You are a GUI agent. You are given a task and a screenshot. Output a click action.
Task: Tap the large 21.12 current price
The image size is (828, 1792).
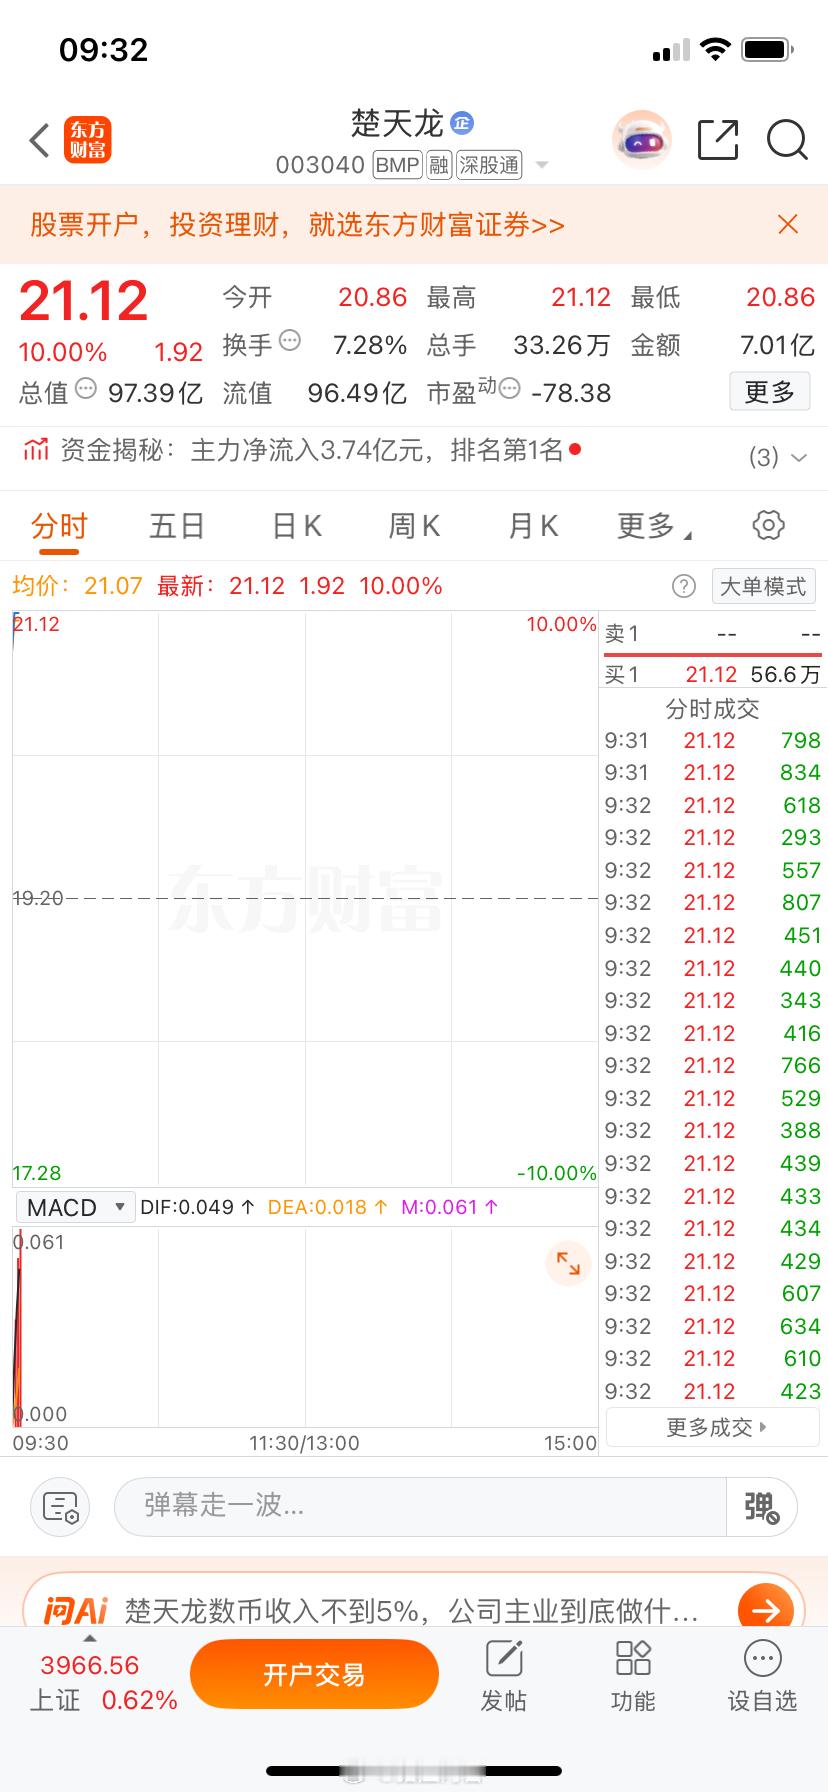[84, 300]
